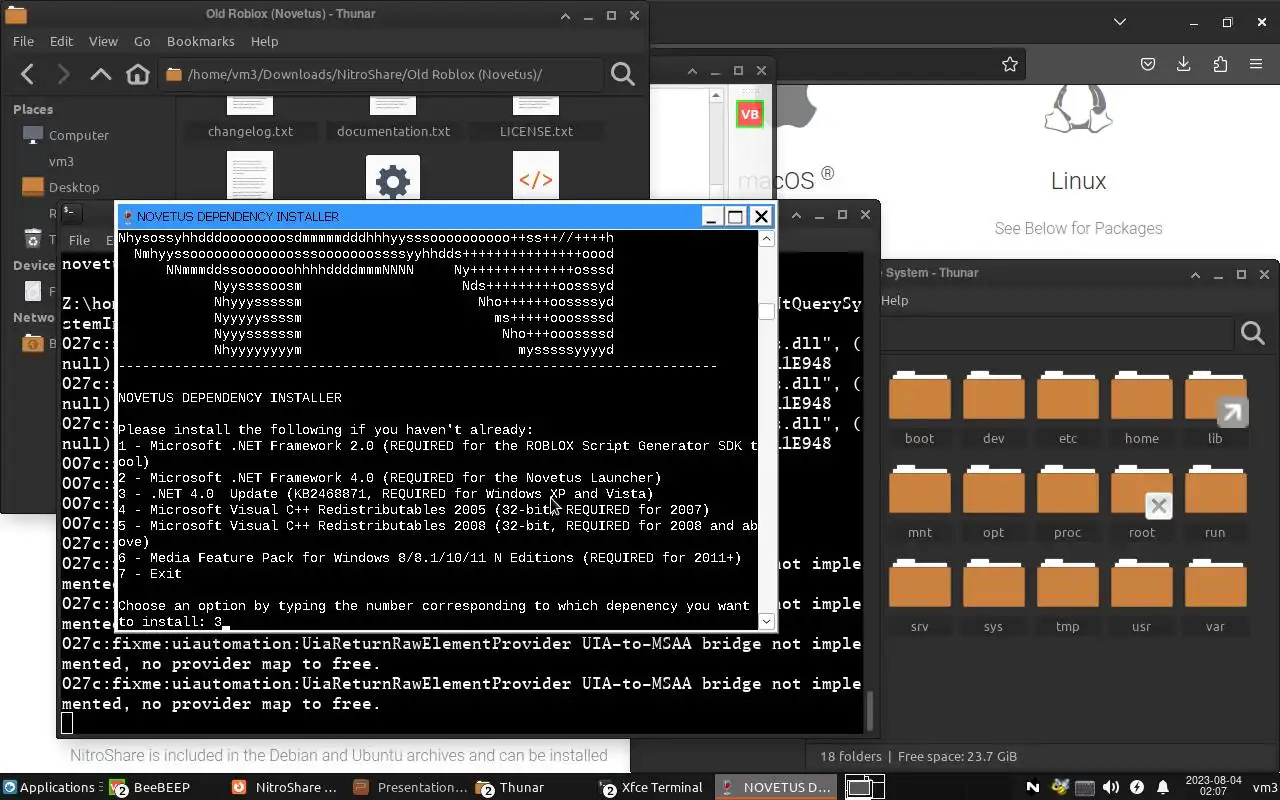Open volume control in system tray

coord(1110,787)
